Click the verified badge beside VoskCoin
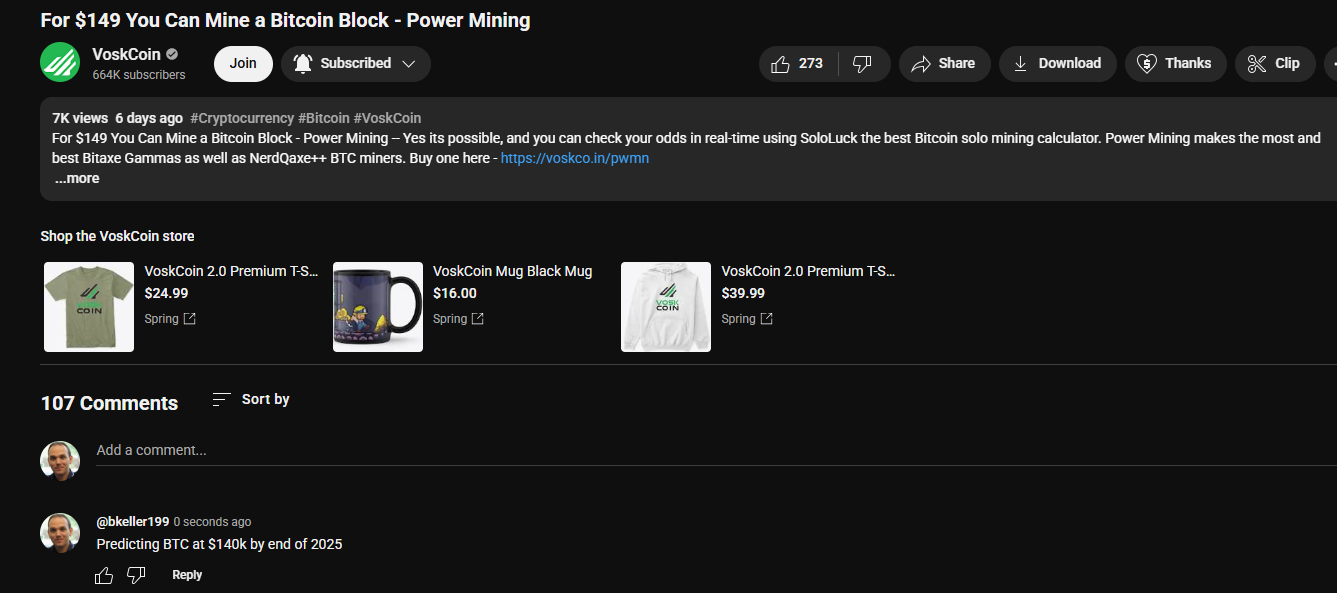This screenshot has width=1337, height=593. click(x=172, y=55)
